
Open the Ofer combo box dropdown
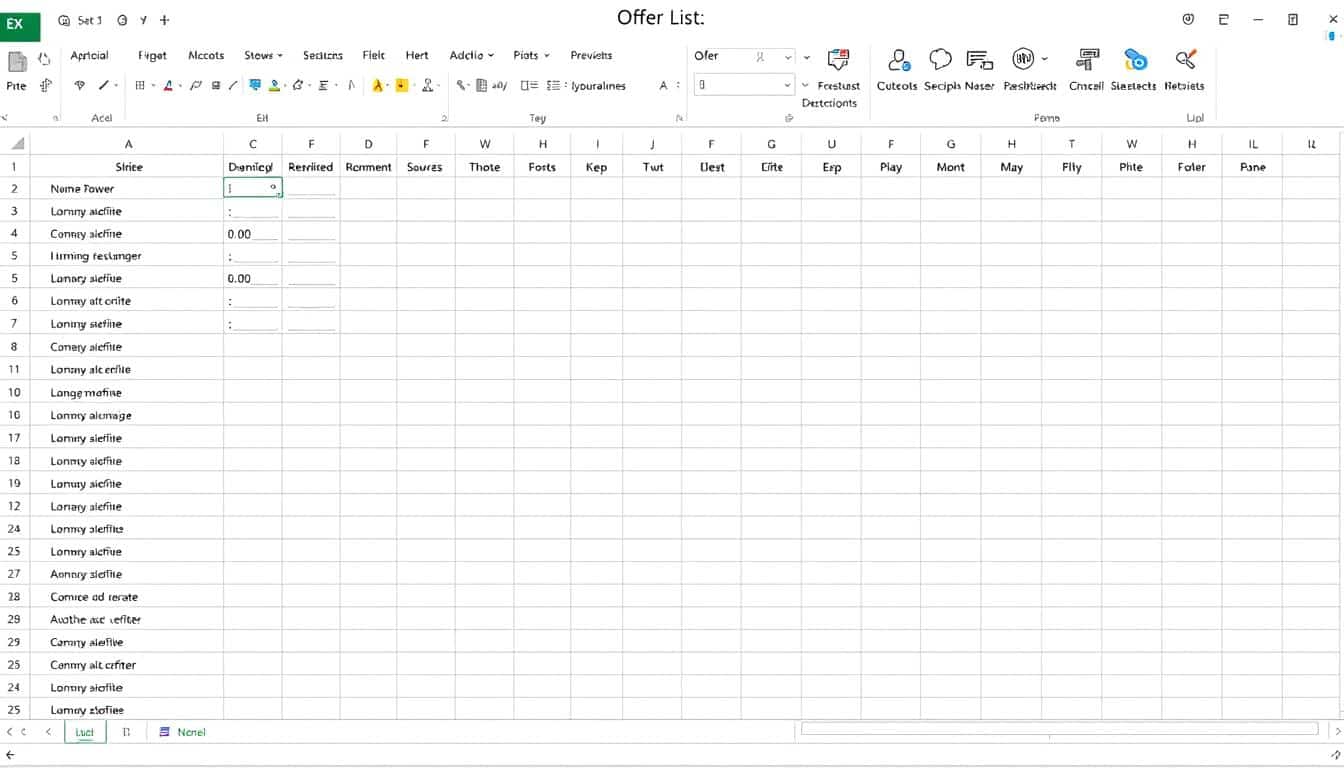[788, 57]
